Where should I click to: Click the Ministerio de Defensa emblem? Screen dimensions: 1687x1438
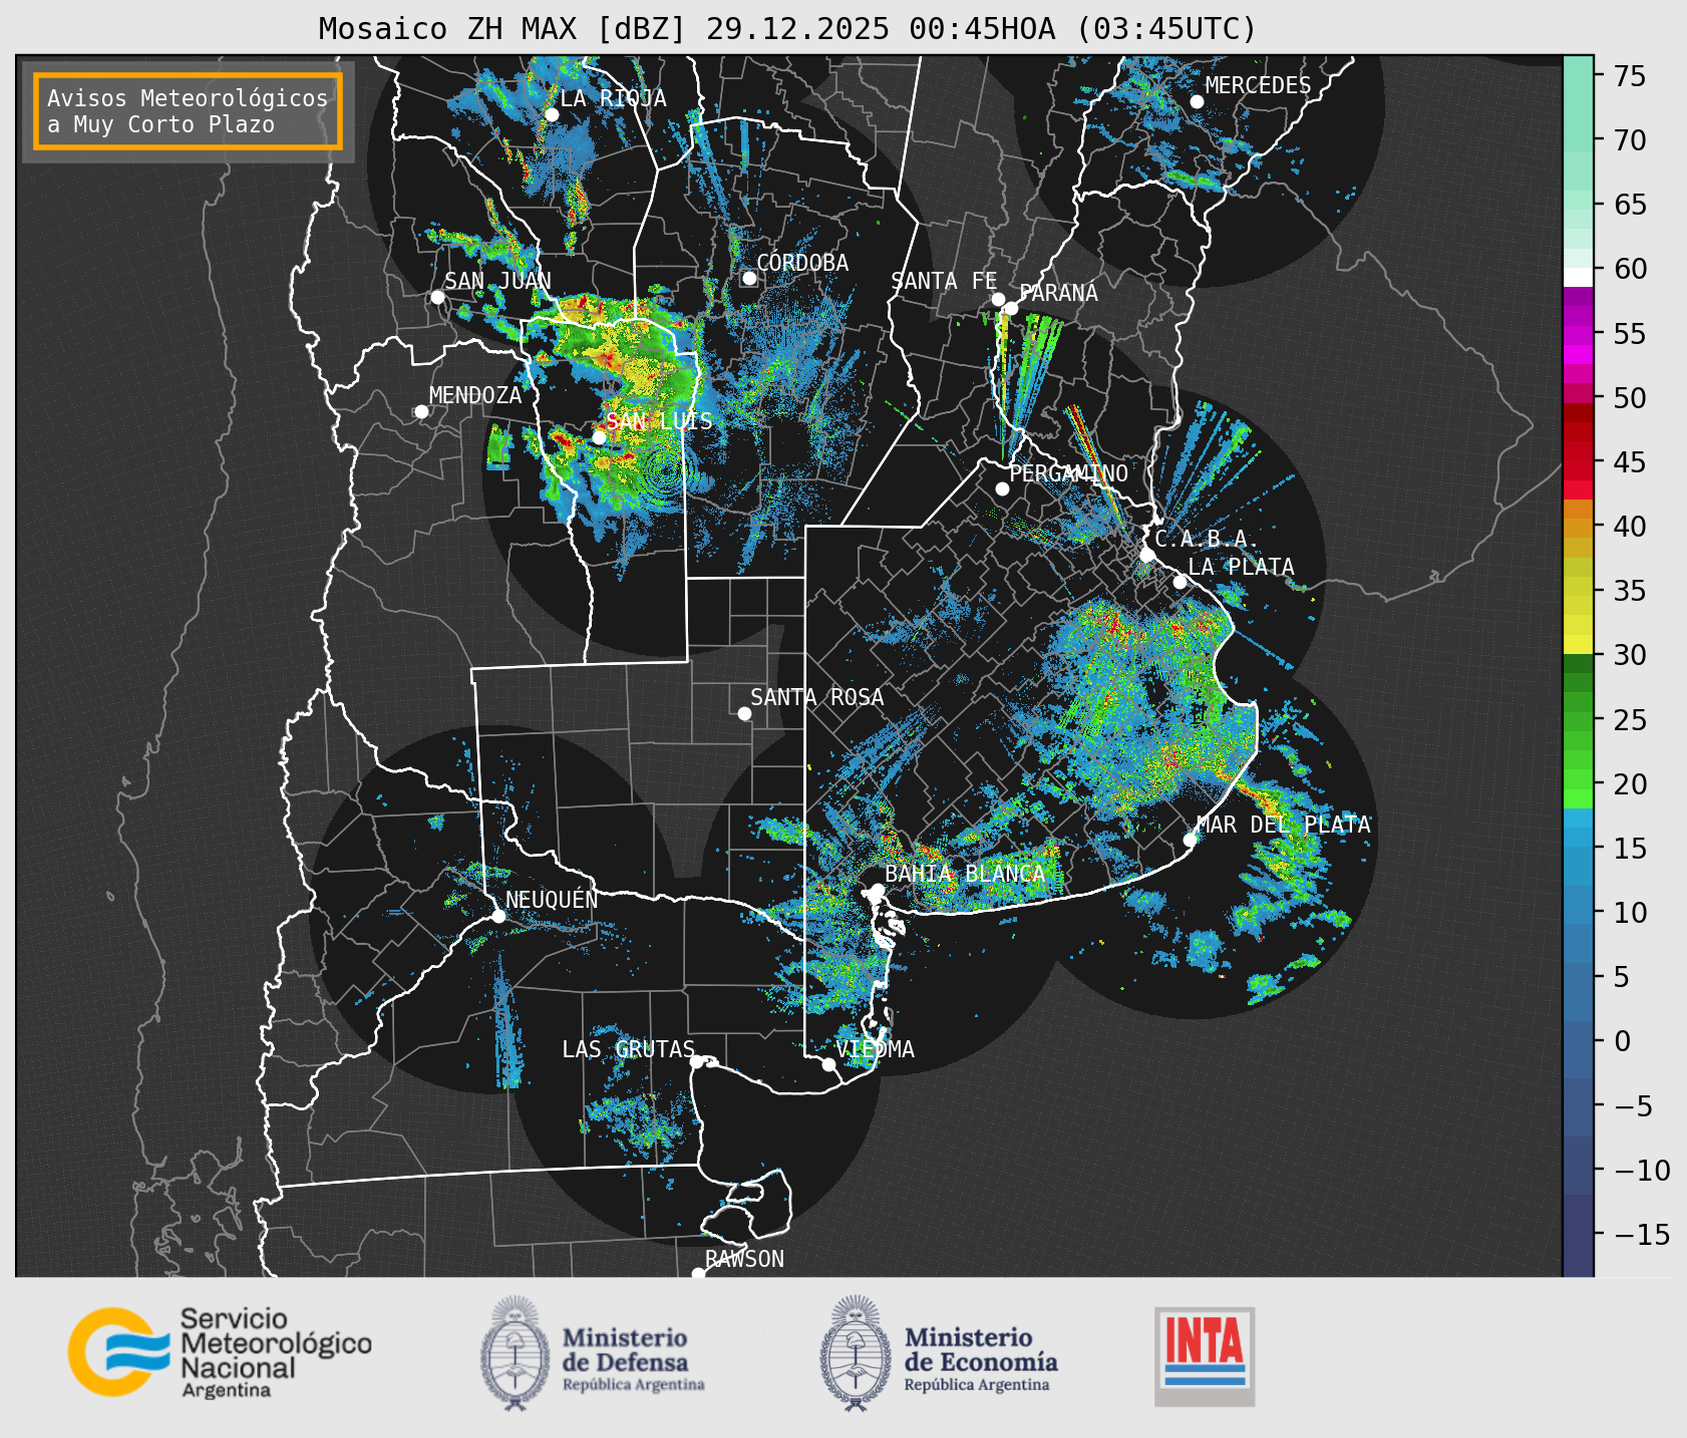point(515,1353)
